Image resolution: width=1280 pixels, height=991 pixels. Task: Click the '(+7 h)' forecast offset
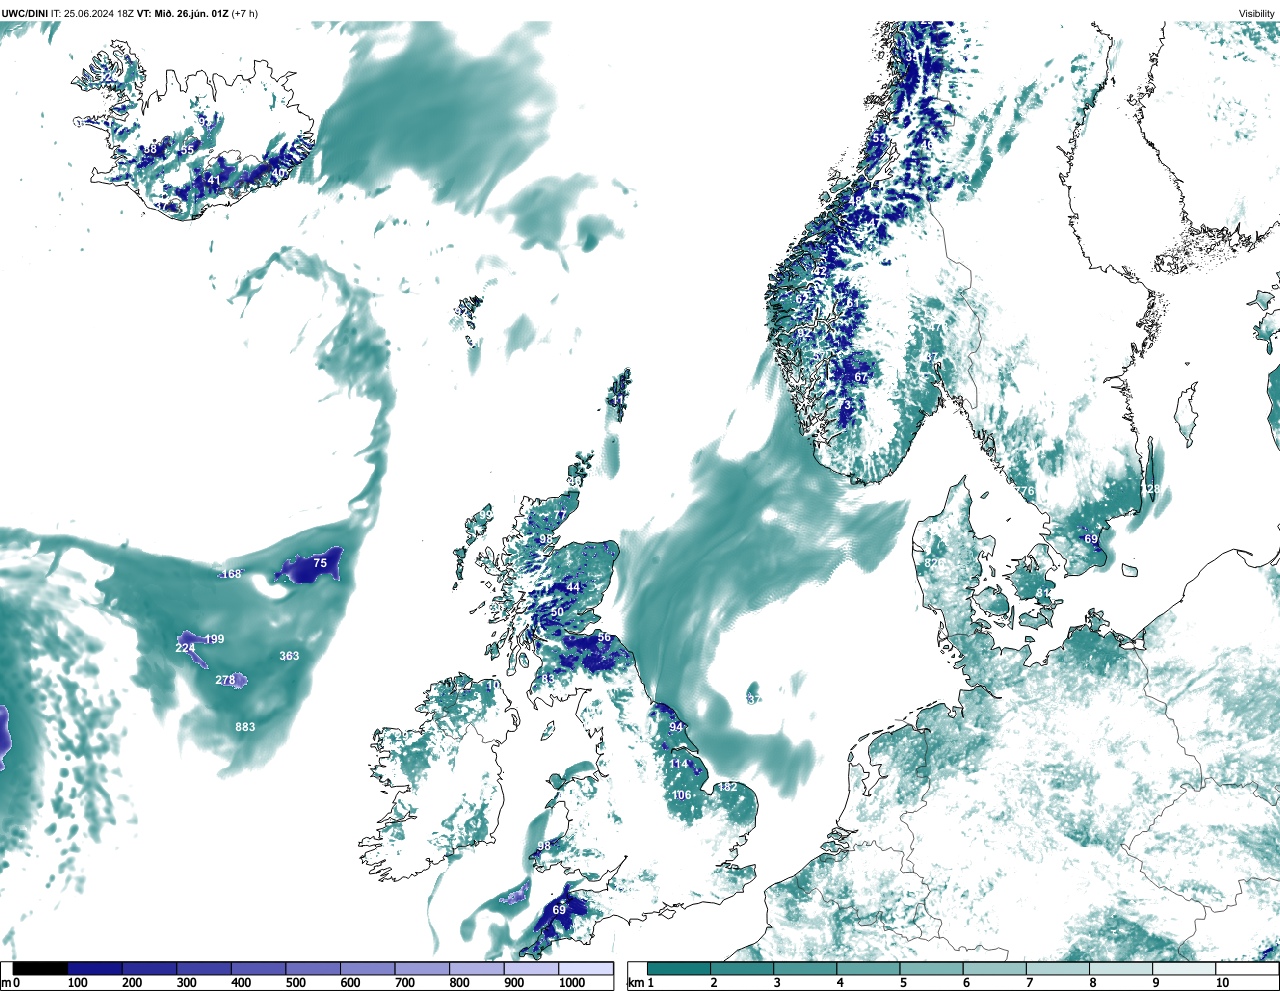tap(245, 13)
